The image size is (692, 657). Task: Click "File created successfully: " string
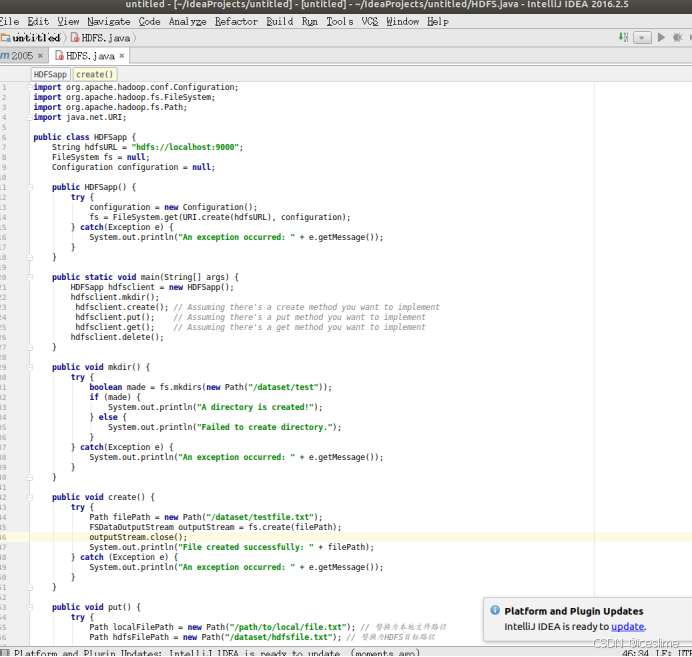(246, 547)
